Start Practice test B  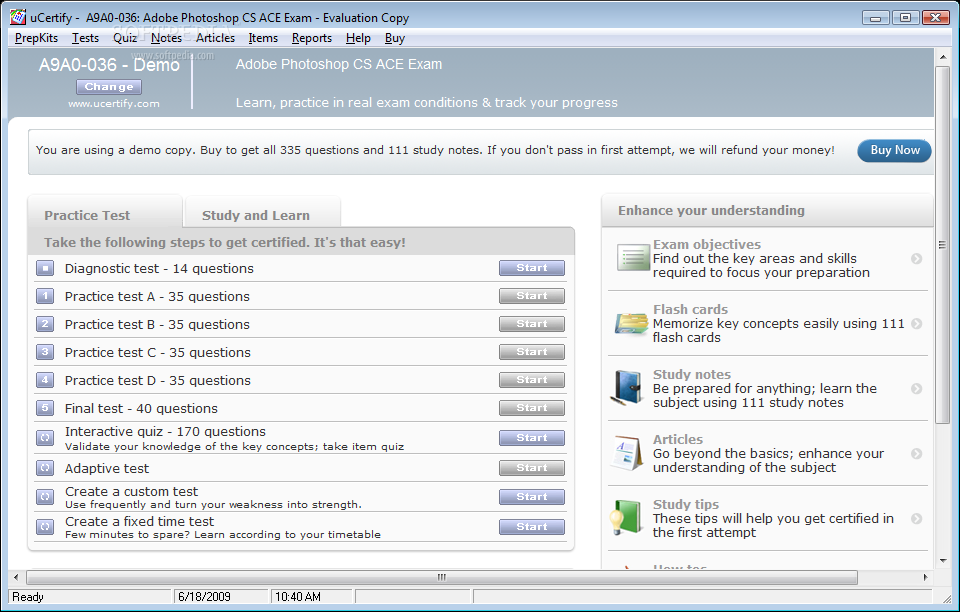[531, 324]
